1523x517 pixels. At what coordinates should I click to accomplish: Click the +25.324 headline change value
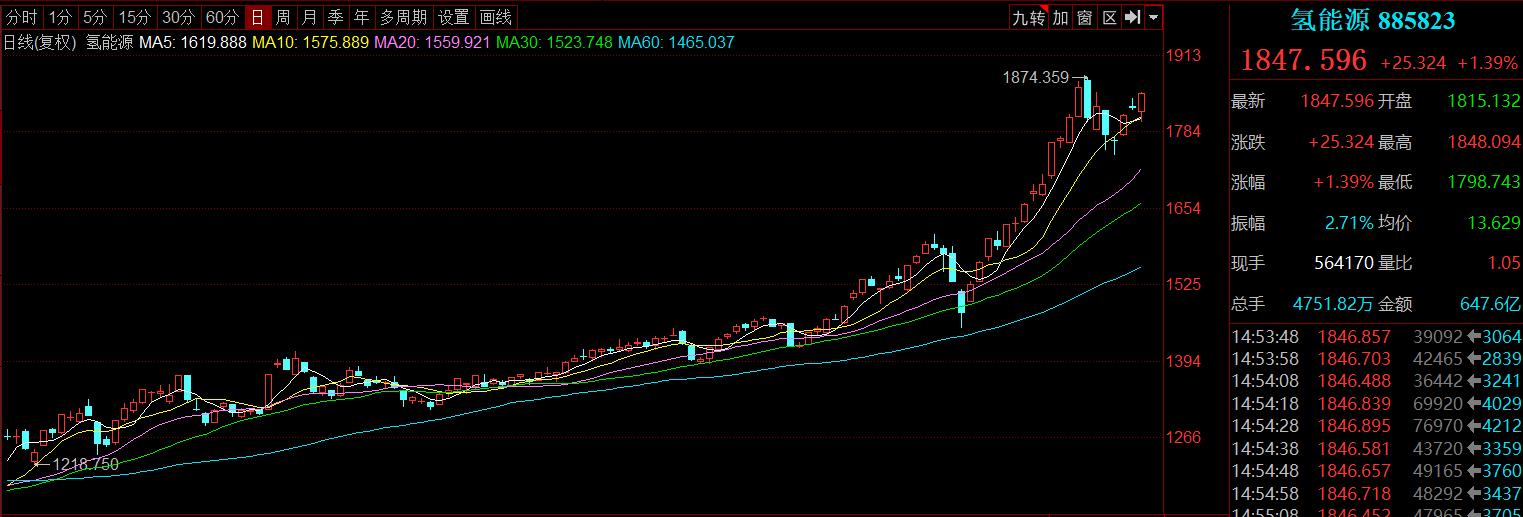pyautogui.click(x=1413, y=63)
